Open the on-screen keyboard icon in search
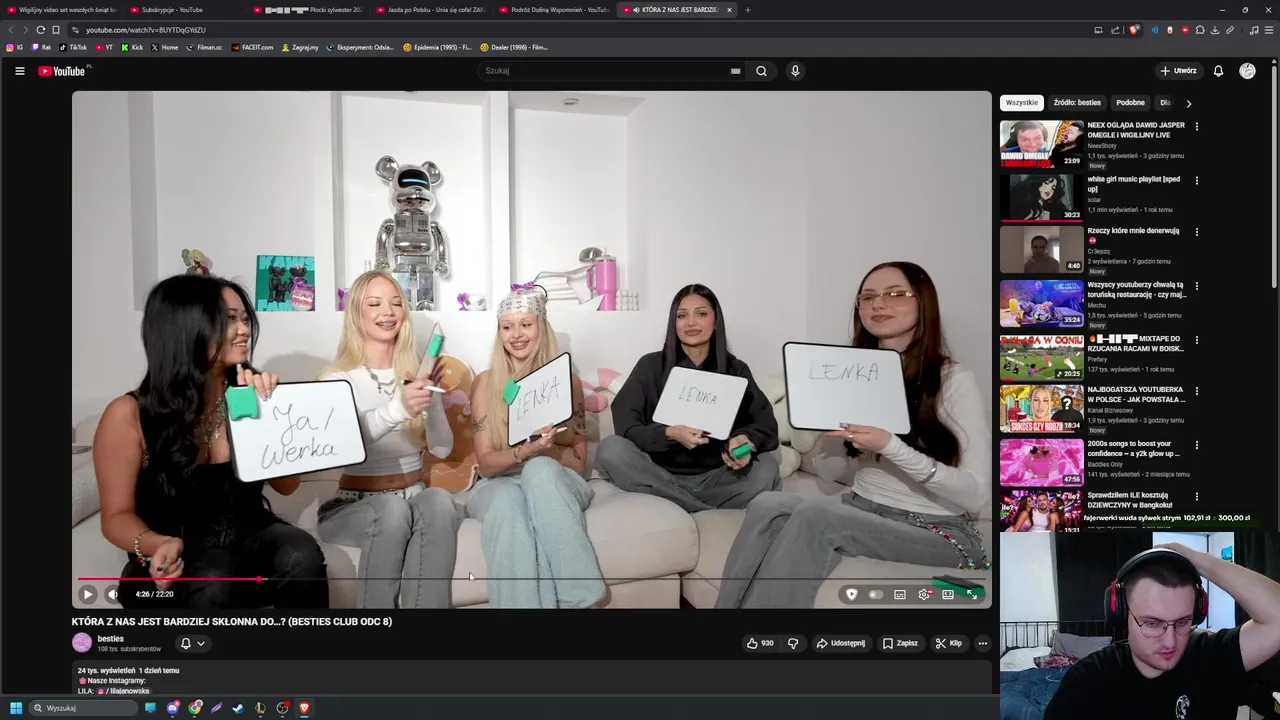The height and width of the screenshot is (720, 1280). [735, 71]
